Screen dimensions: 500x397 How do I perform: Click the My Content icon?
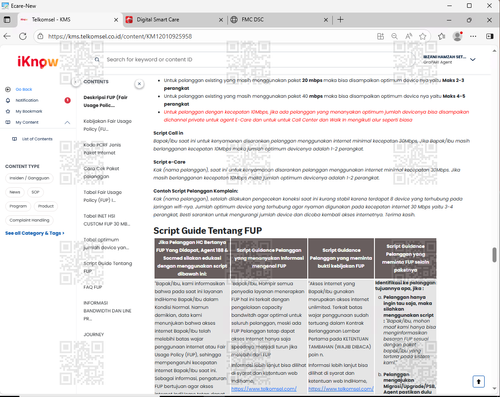pyautogui.click(x=8, y=122)
